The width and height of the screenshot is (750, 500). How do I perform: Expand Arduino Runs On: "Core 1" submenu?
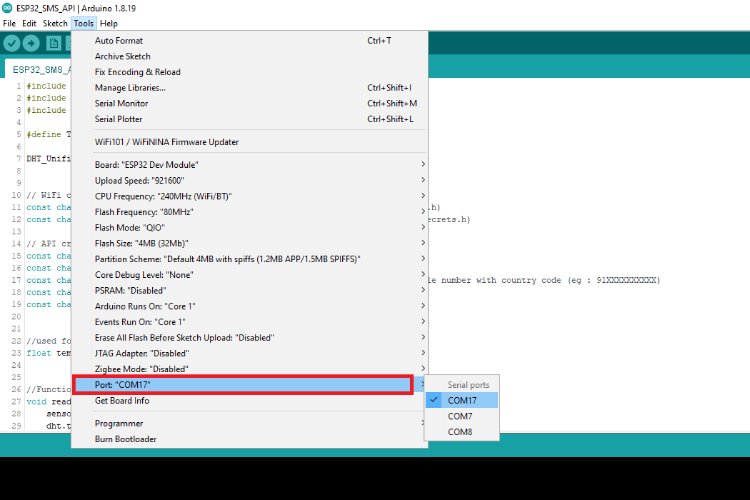pyautogui.click(x=250, y=306)
